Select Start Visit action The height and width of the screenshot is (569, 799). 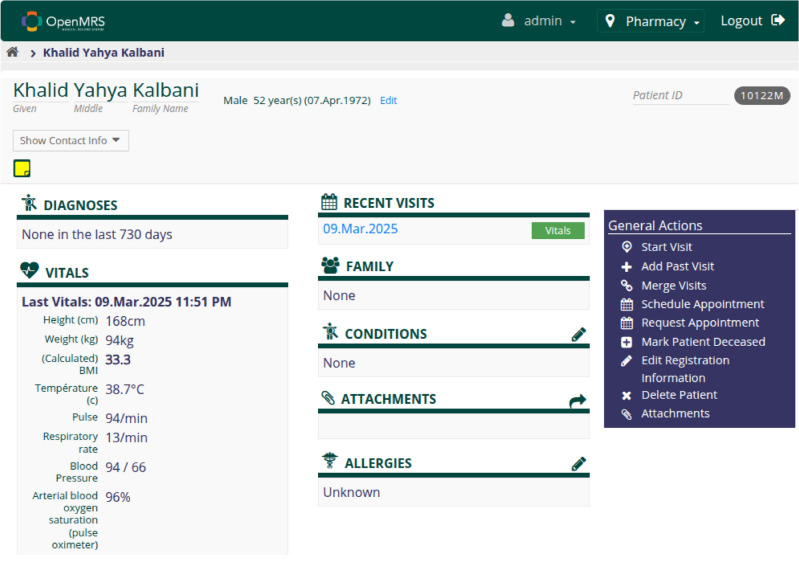666,247
